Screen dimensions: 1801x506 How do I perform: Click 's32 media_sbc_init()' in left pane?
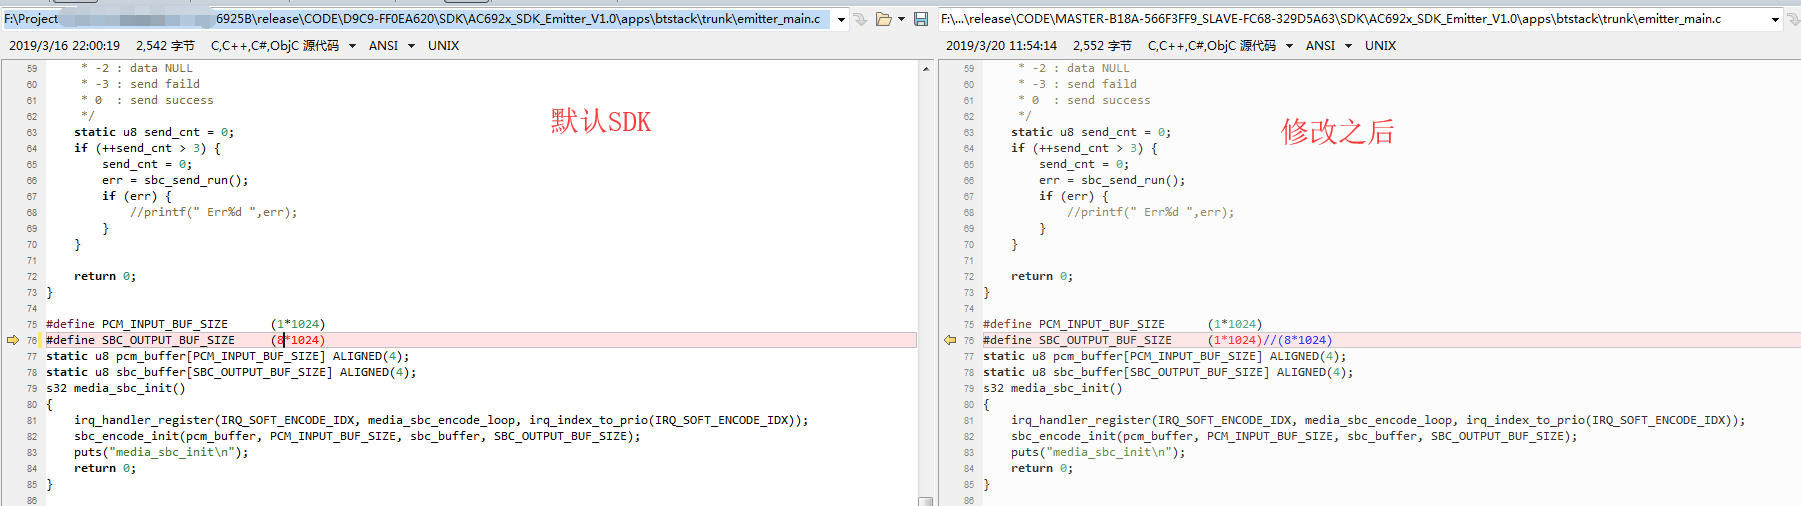(x=116, y=388)
